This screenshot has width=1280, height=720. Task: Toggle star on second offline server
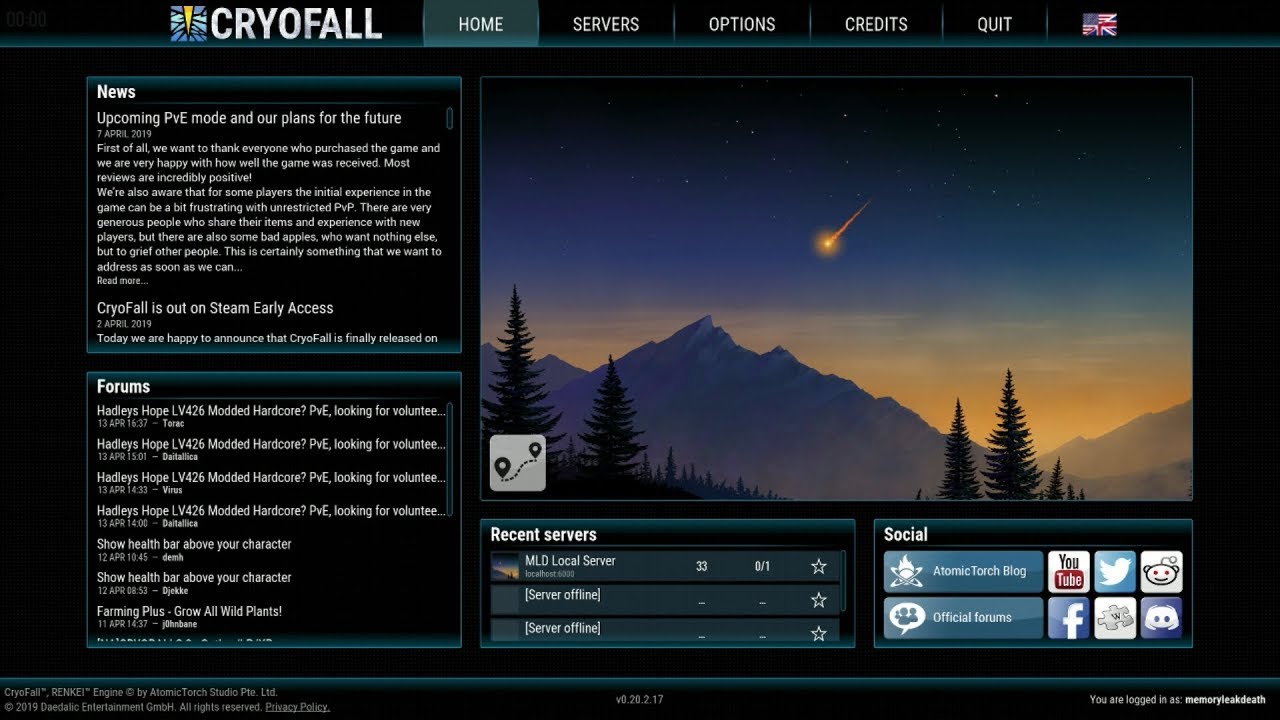coord(818,633)
